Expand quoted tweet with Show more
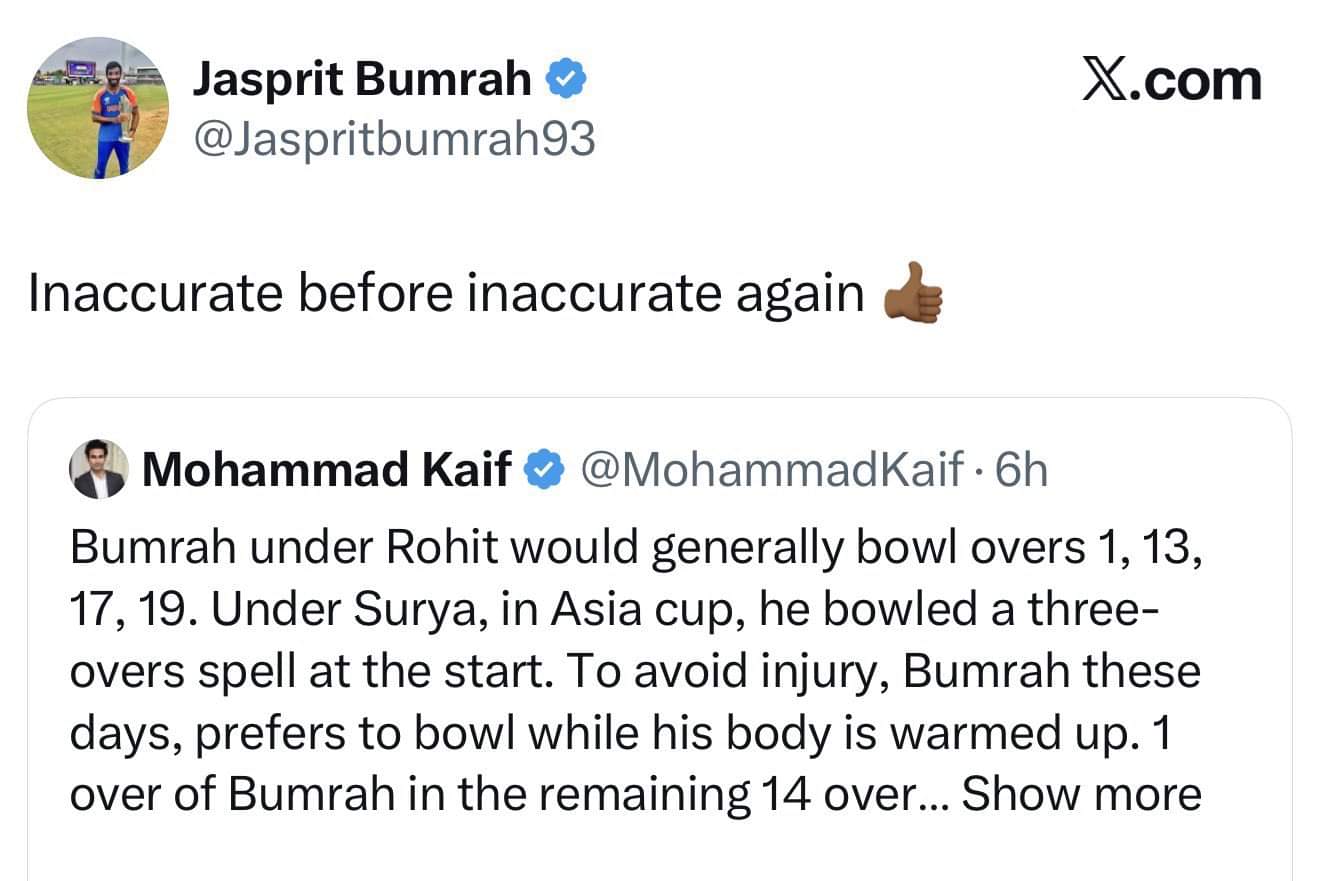This screenshot has width=1320, height=881. pyautogui.click(x=1081, y=793)
